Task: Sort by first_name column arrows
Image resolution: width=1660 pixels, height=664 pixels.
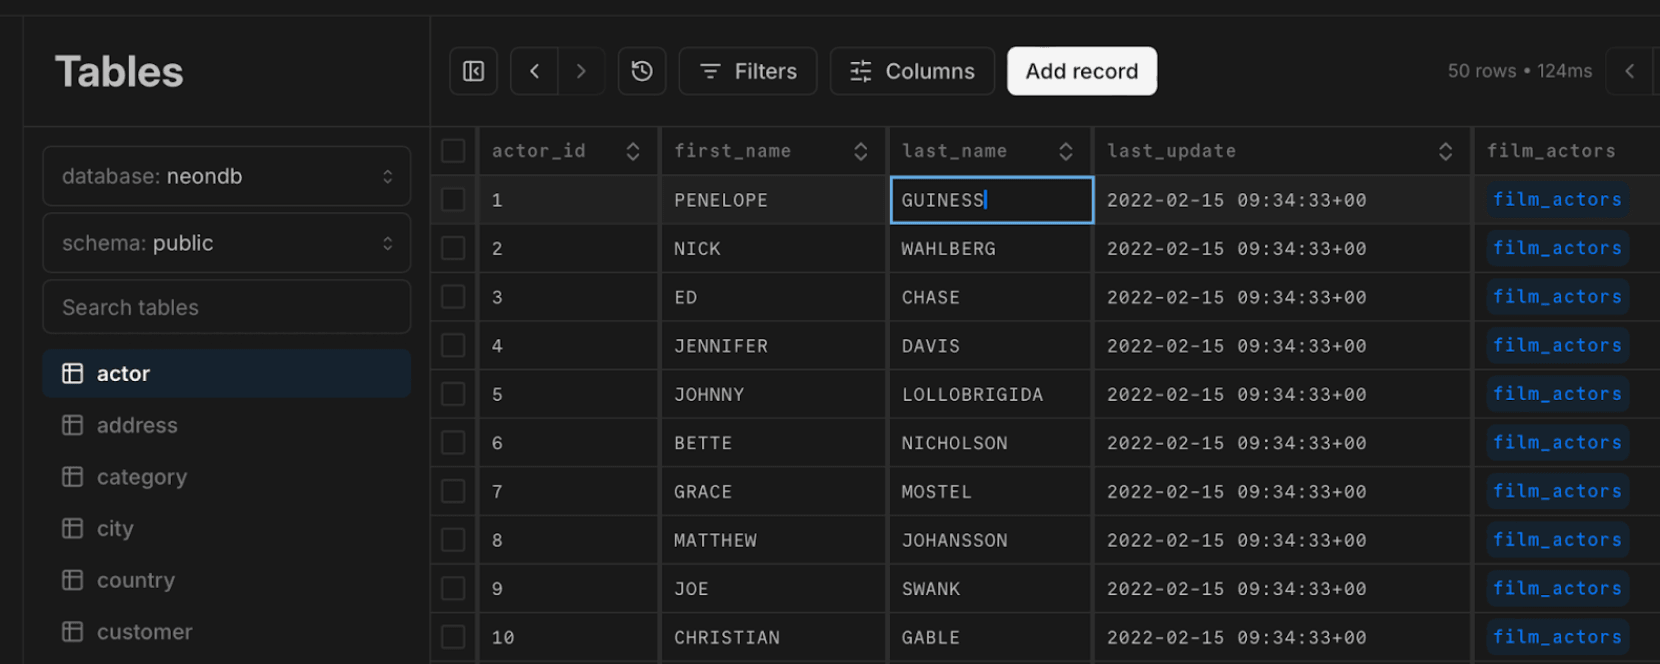Action: coord(860,151)
